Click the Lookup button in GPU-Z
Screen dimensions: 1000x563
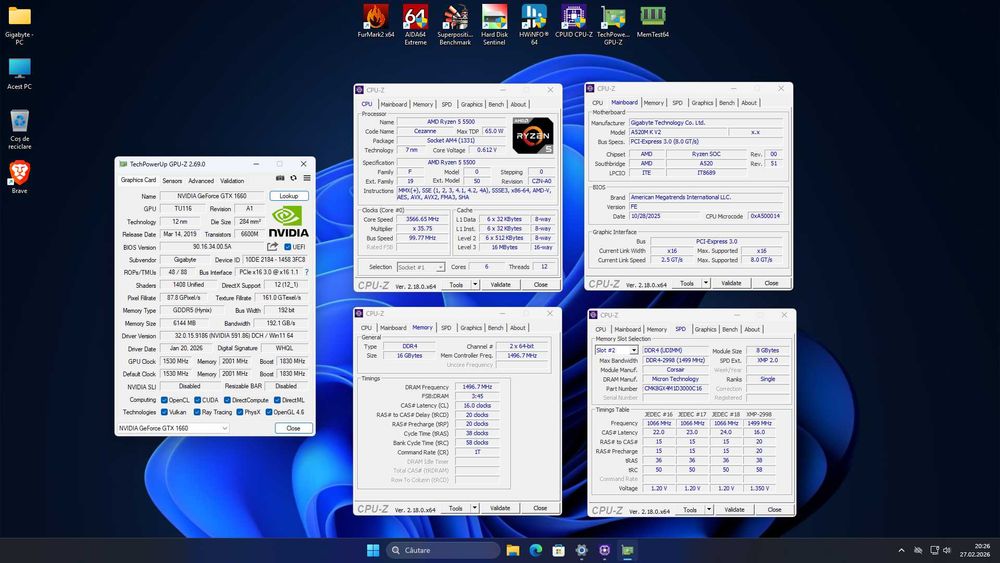pyautogui.click(x=289, y=196)
